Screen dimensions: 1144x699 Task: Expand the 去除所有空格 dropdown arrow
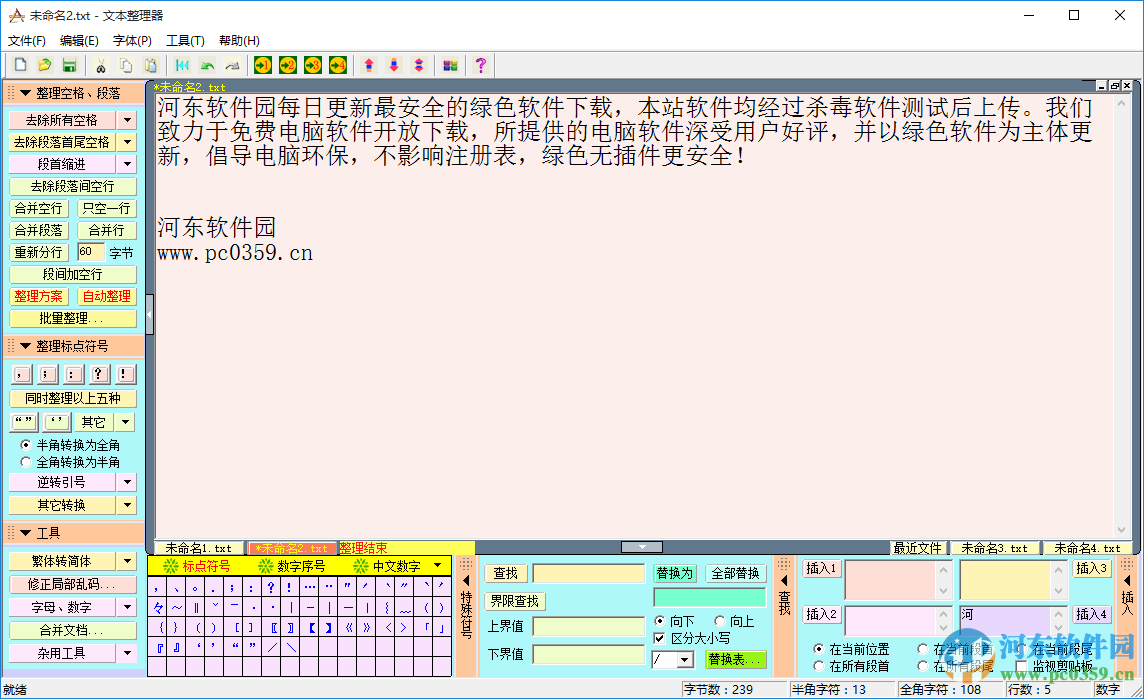tap(125, 118)
